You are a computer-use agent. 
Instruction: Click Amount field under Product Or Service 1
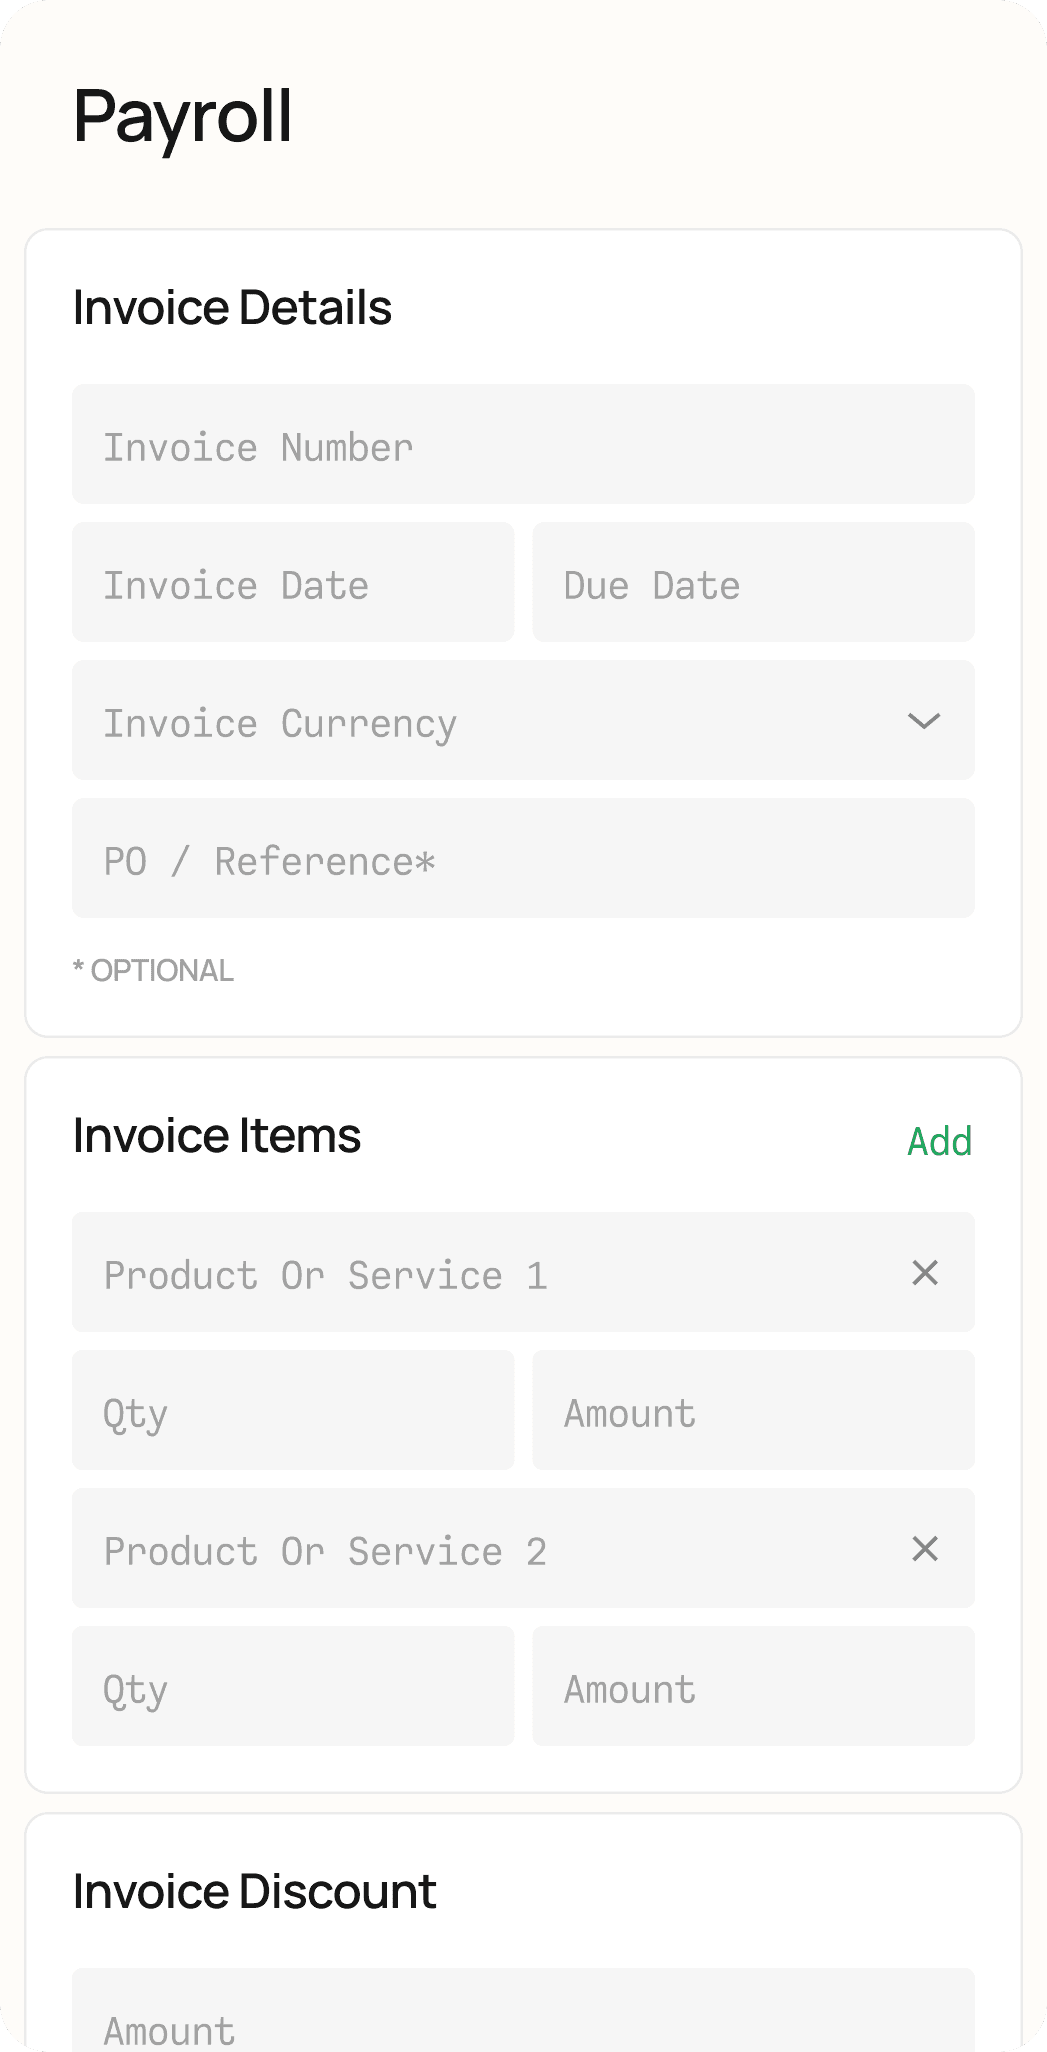(x=753, y=1411)
